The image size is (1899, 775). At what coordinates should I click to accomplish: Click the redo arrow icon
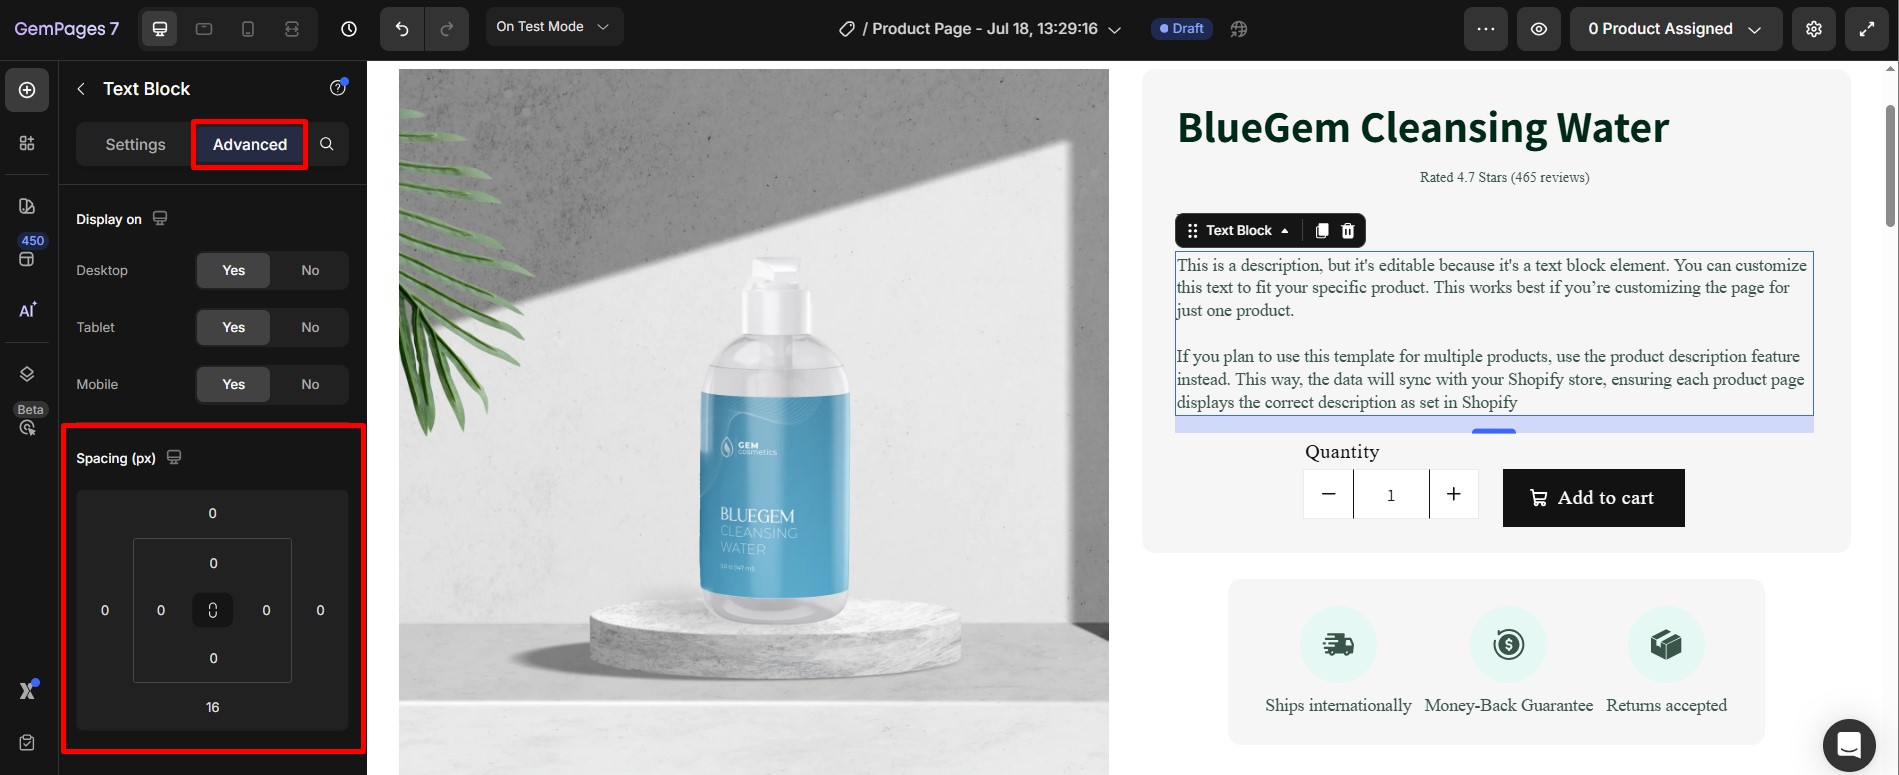pyautogui.click(x=447, y=29)
